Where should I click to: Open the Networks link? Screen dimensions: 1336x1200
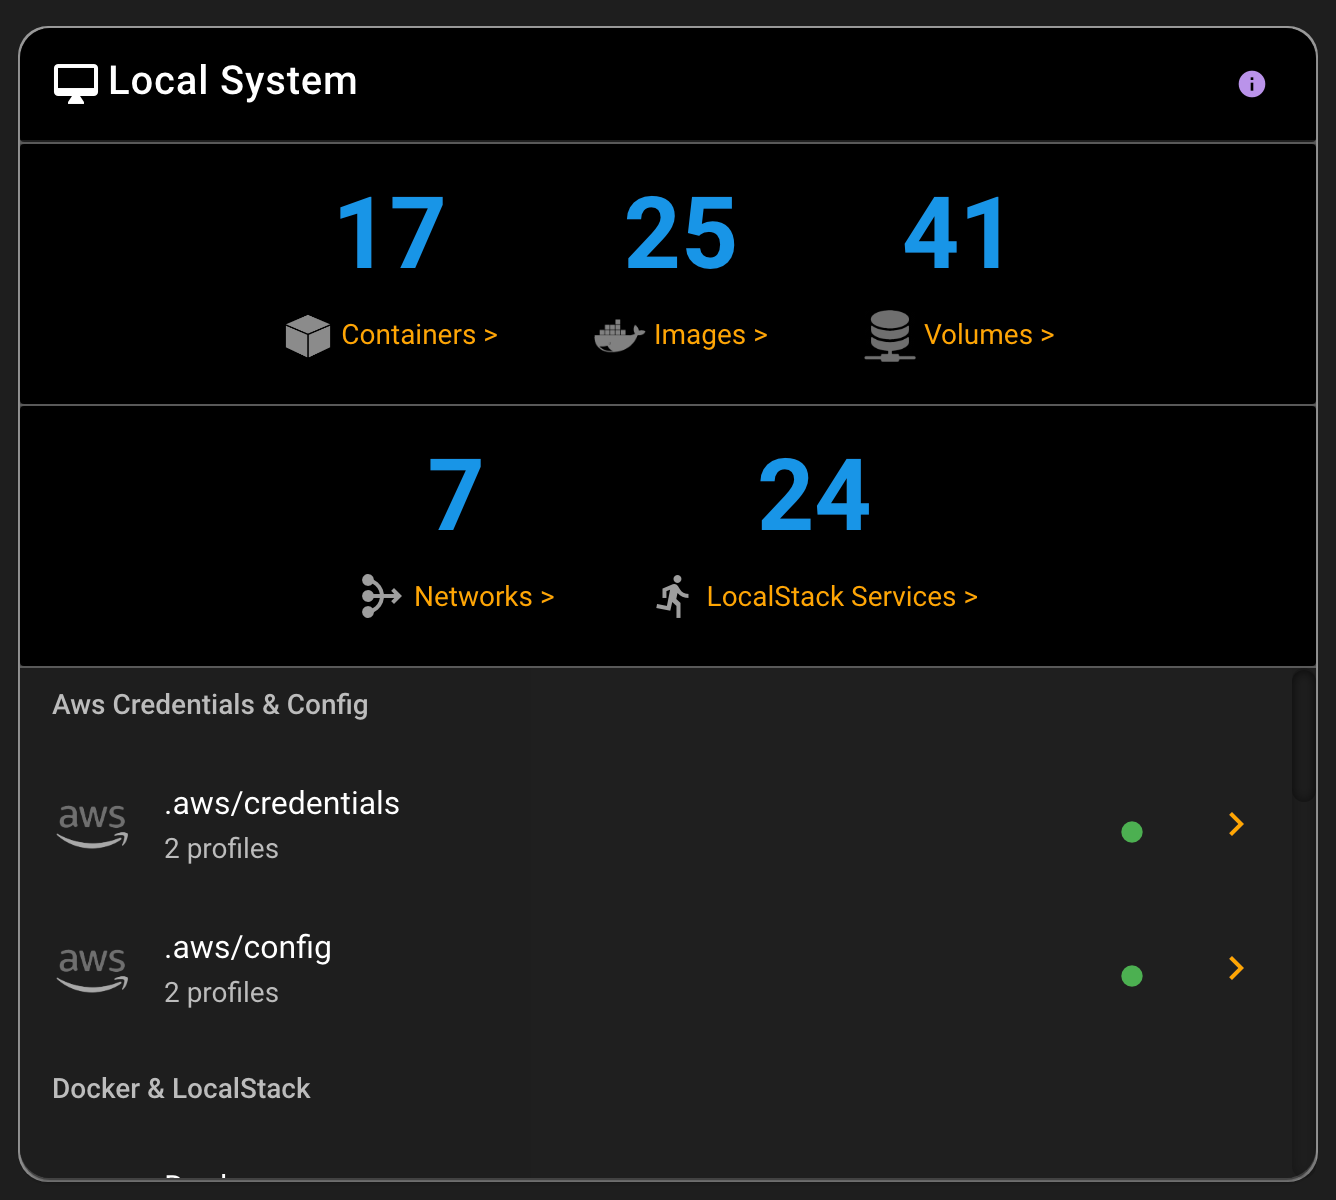point(484,596)
